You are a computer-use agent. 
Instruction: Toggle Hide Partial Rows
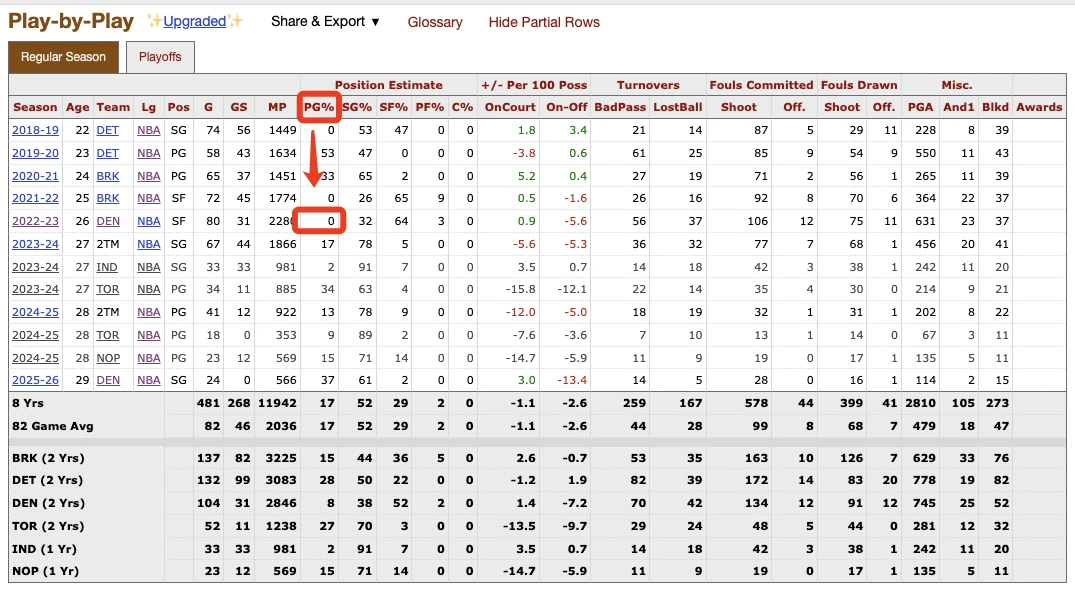[x=544, y=22]
